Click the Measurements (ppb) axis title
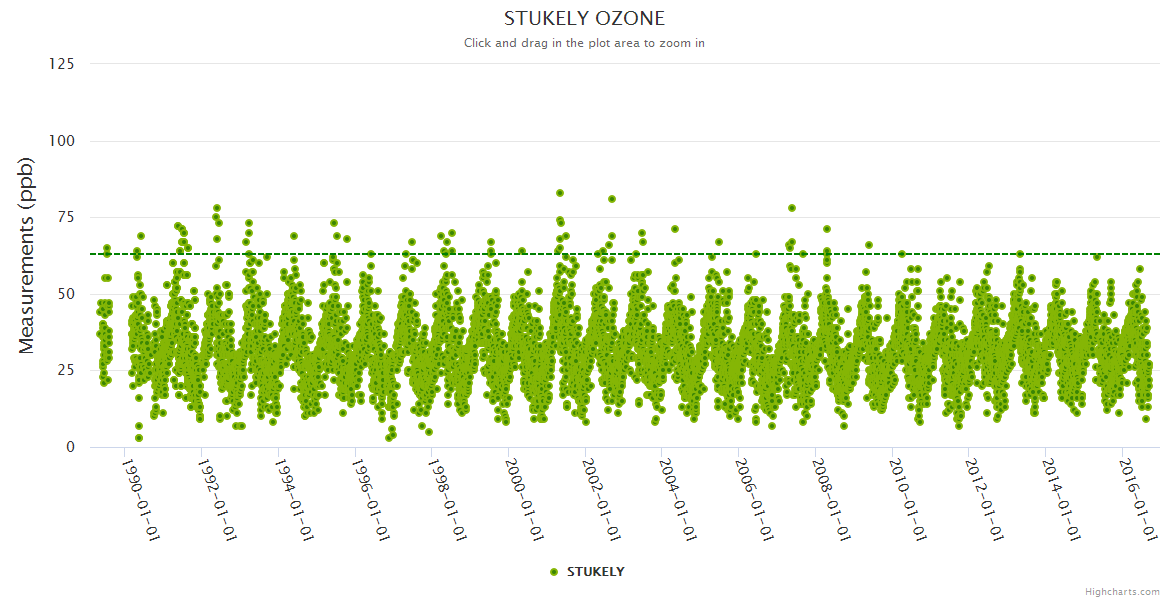The height and width of the screenshot is (600, 1170). [27, 255]
